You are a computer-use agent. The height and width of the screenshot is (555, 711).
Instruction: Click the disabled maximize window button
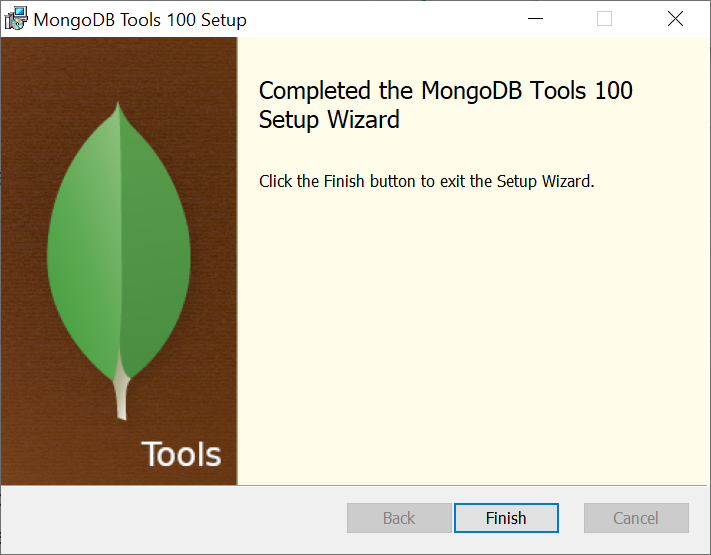pos(604,19)
